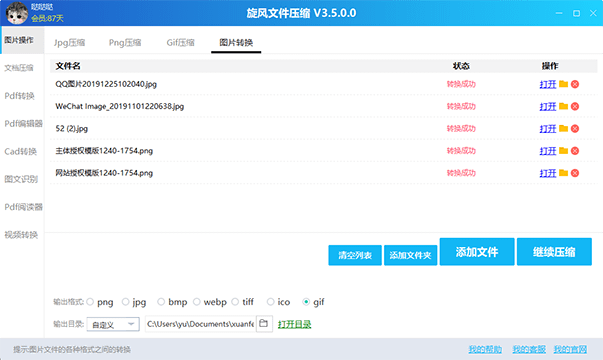Click the user avatar picture
This screenshot has width=603, height=360.
click(17, 13)
